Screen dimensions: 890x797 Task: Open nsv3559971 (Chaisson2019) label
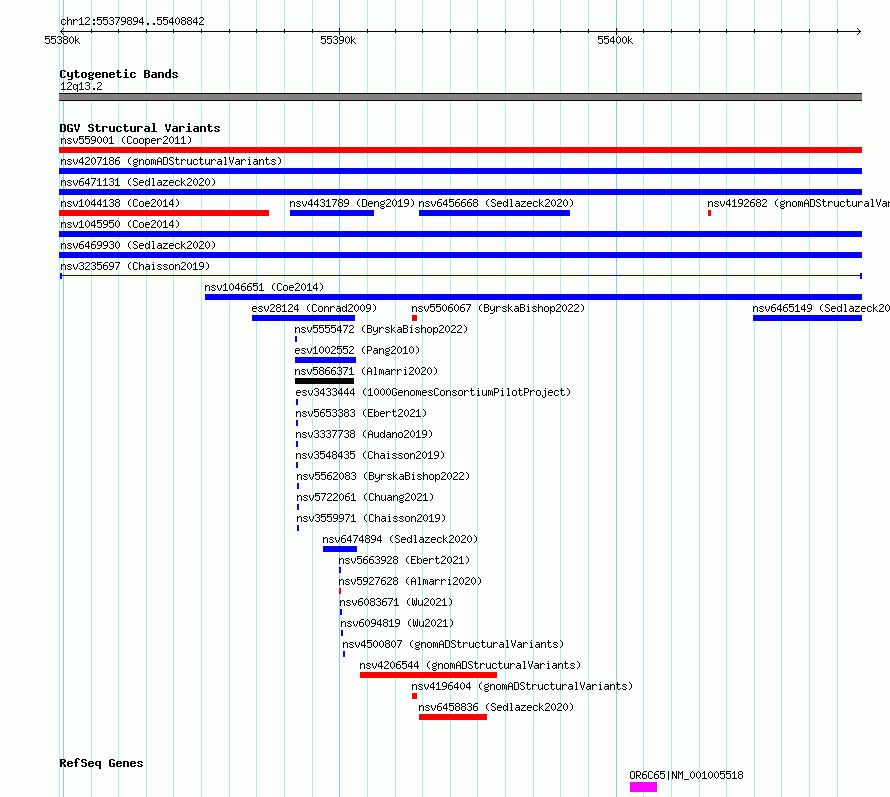point(371,518)
